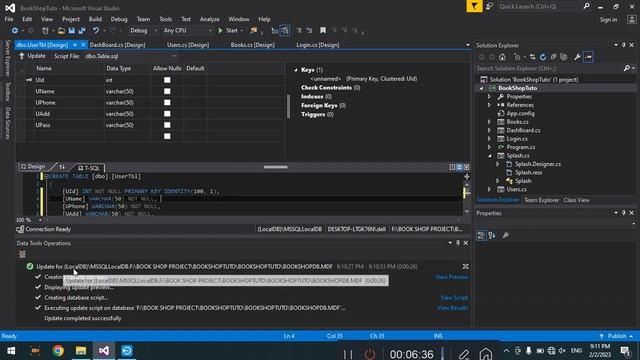The image size is (640, 360).
Task: Toggle Allow Nulls for UPass row
Action: (x=167, y=125)
